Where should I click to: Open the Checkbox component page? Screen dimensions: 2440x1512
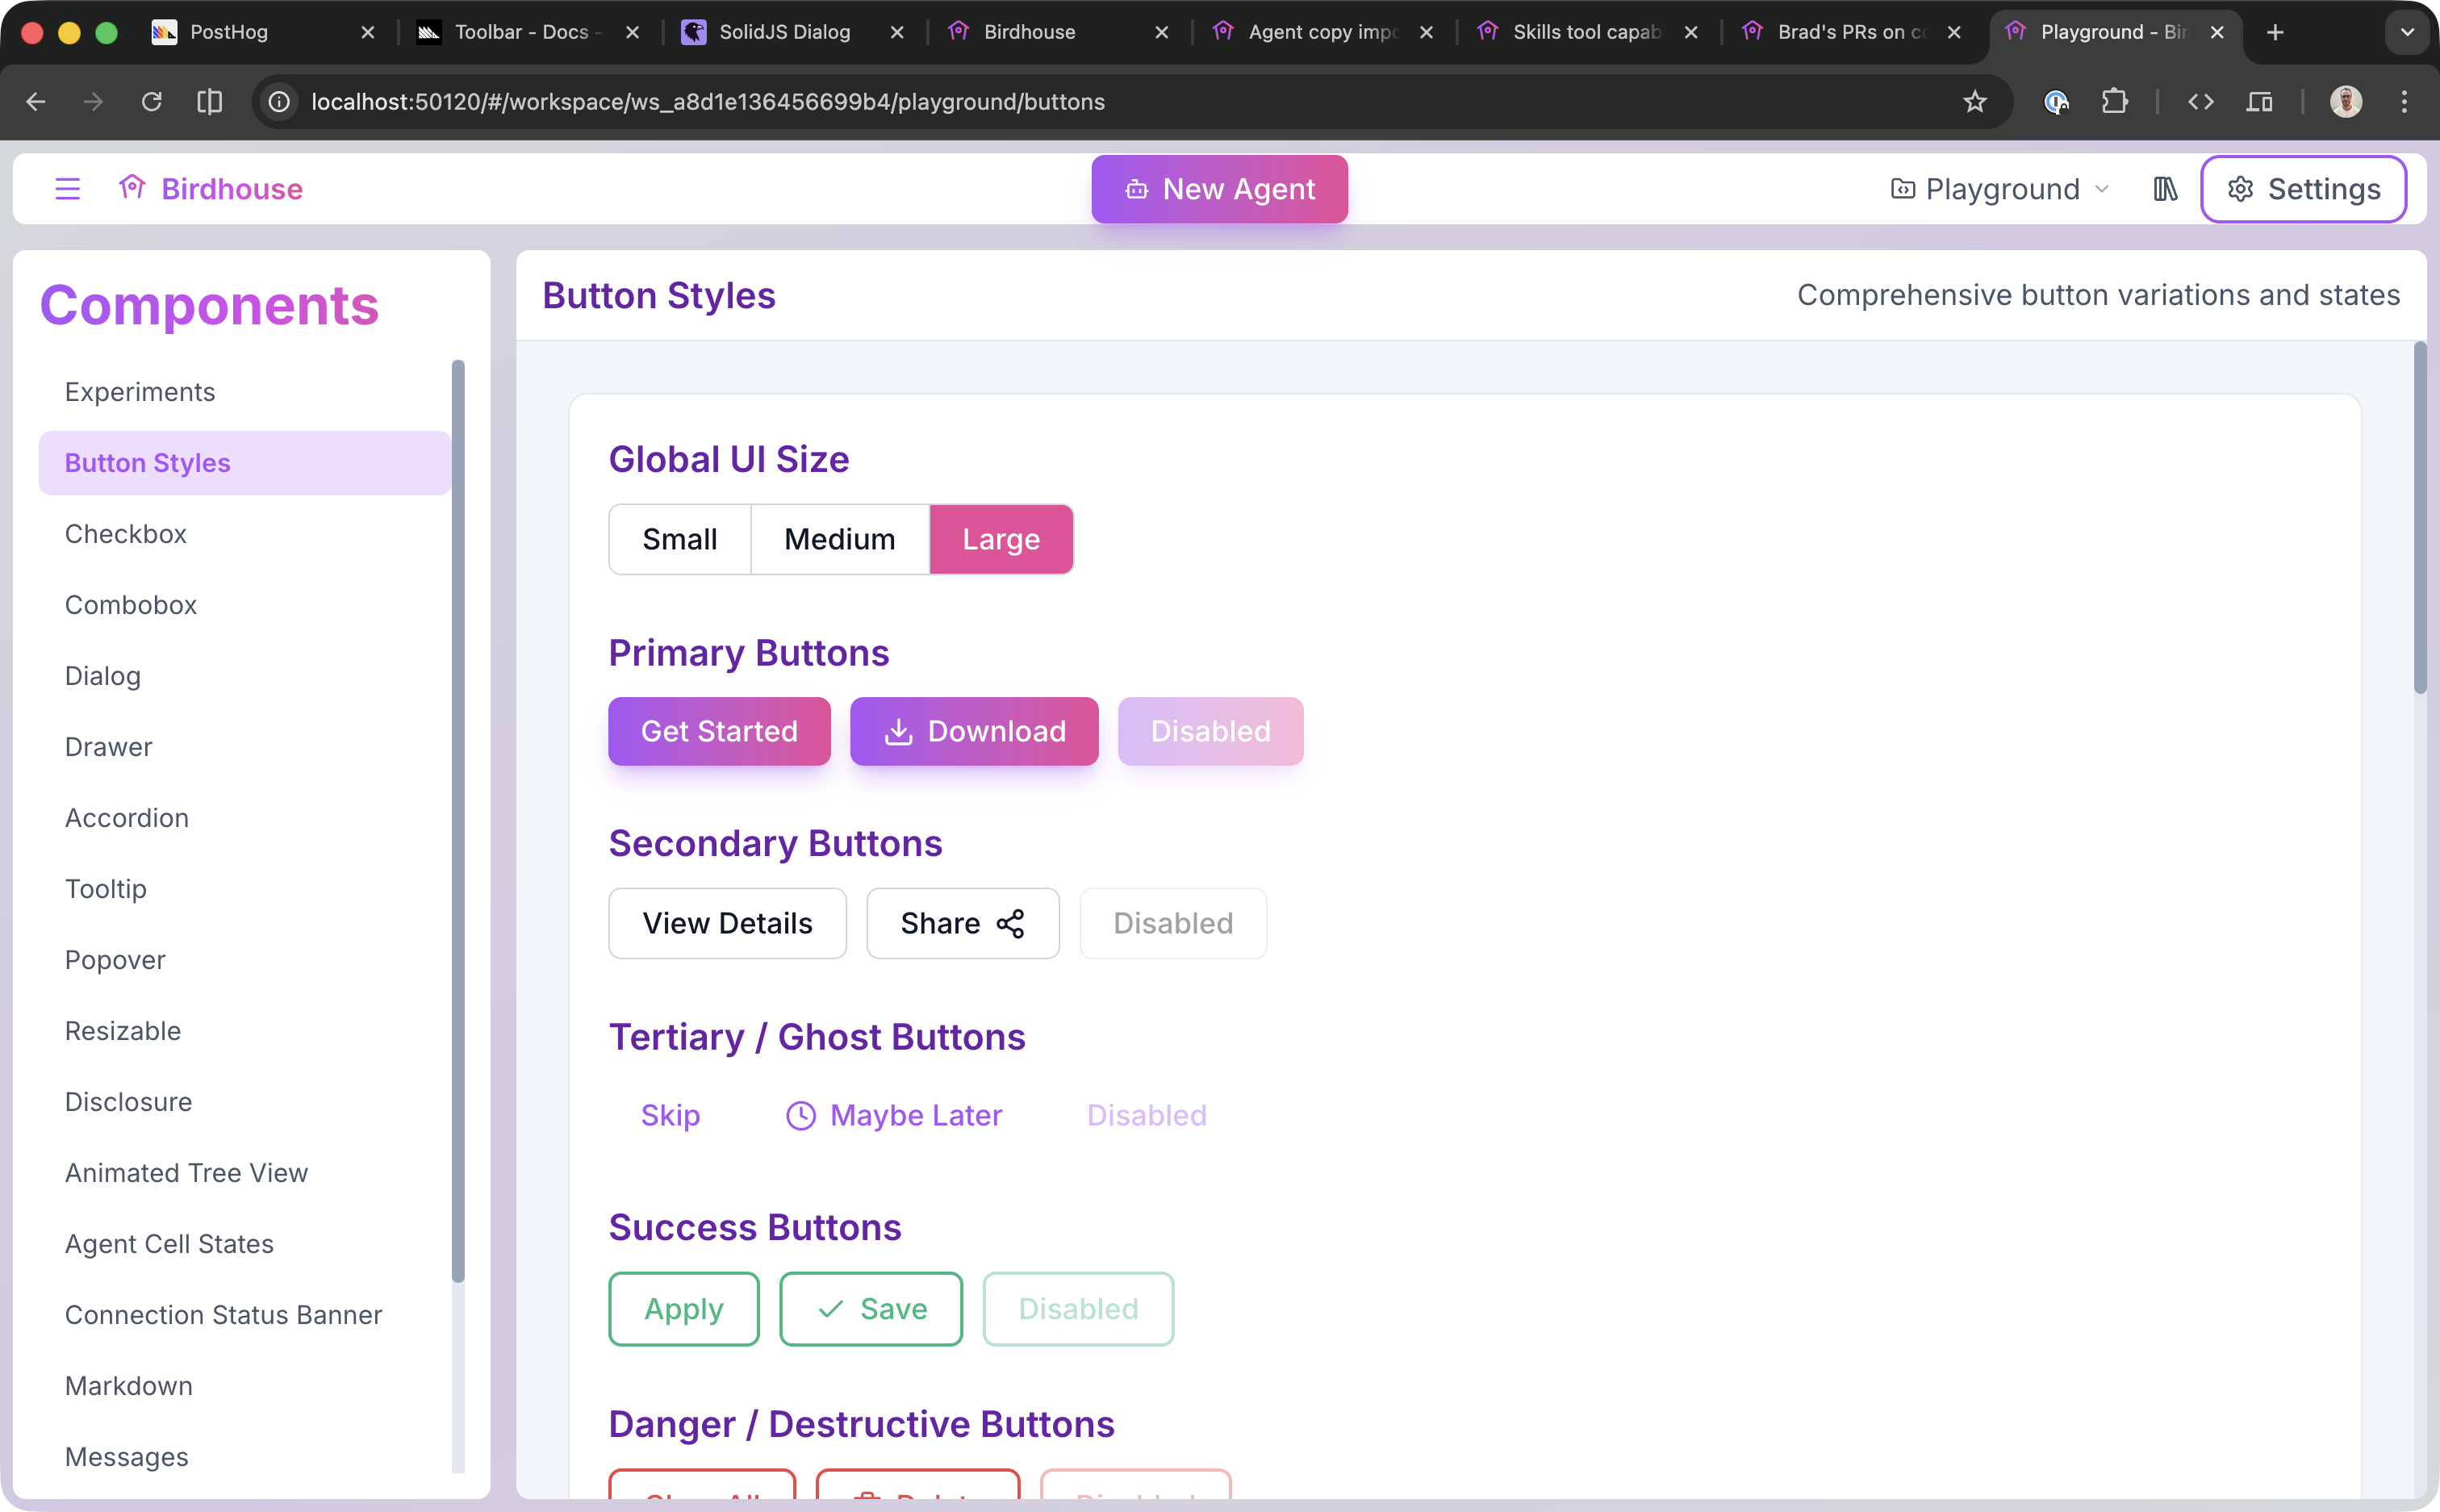pyautogui.click(x=126, y=534)
